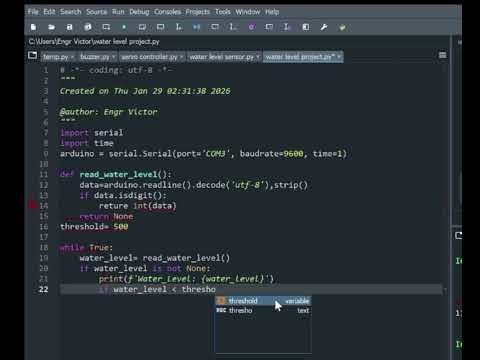This screenshot has height=360, width=480.
Task: Save all files toolbar icon
Action: pyautogui.click(x=88, y=27)
